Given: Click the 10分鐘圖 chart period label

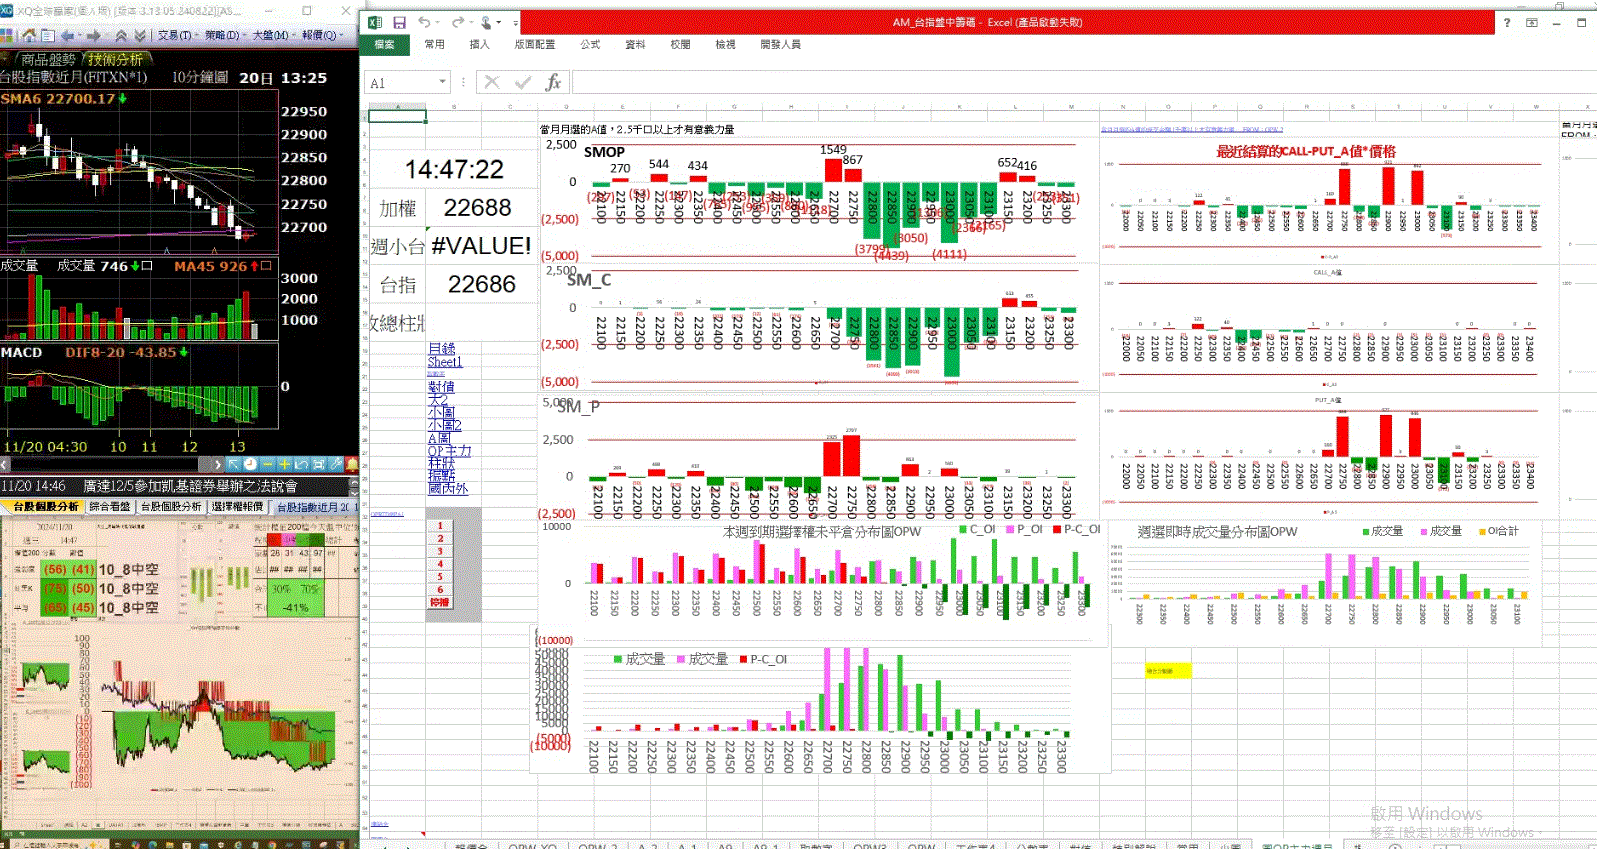Looking at the screenshot, I should (200, 77).
